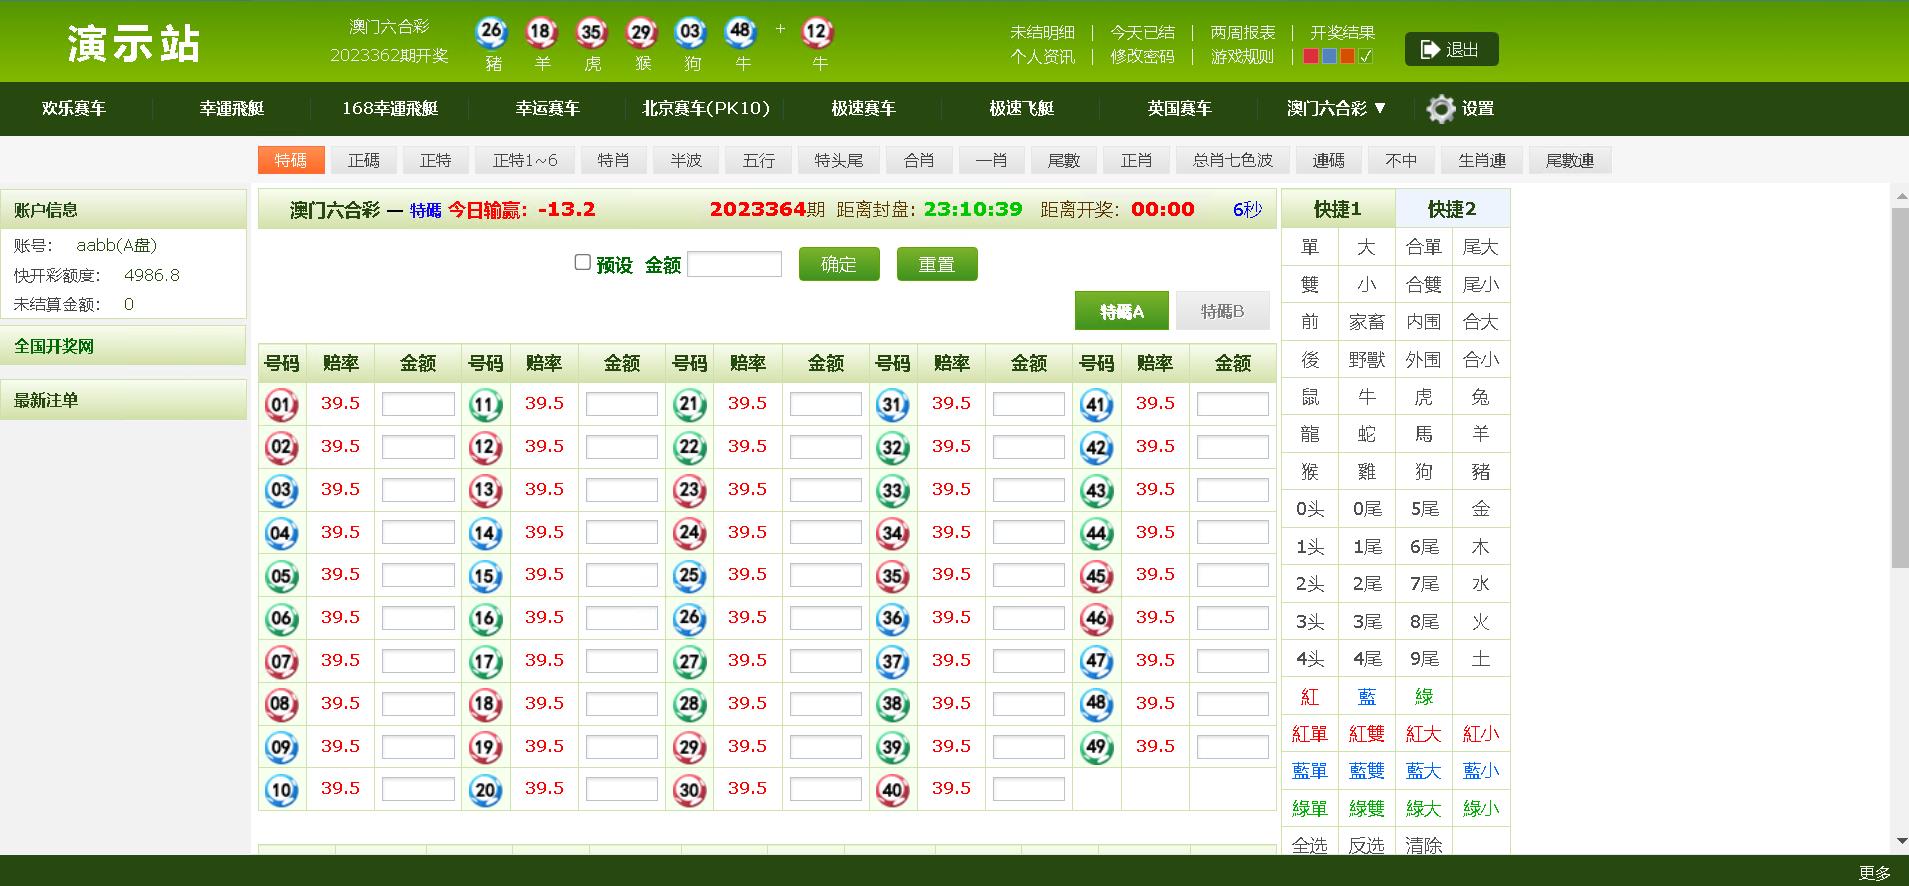Click the green 确定 button
The width and height of the screenshot is (1909, 886).
(839, 264)
